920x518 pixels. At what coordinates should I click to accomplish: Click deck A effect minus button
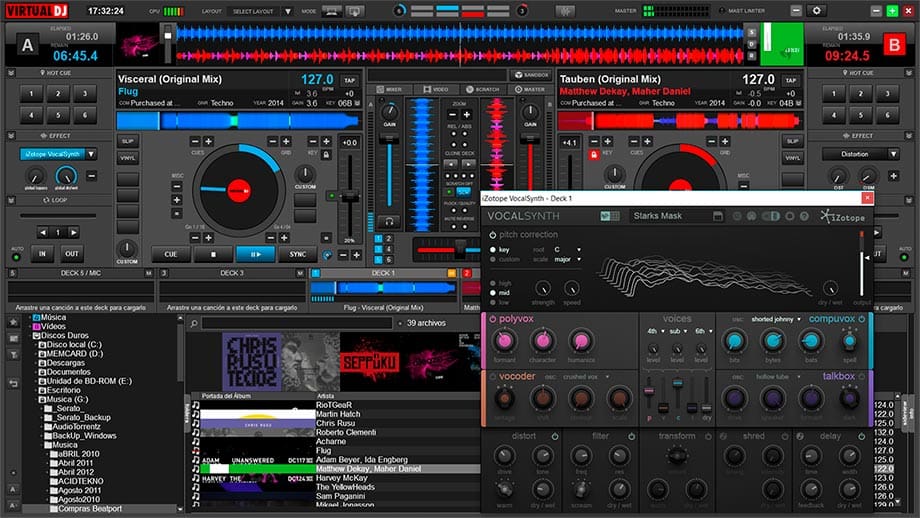point(92,176)
